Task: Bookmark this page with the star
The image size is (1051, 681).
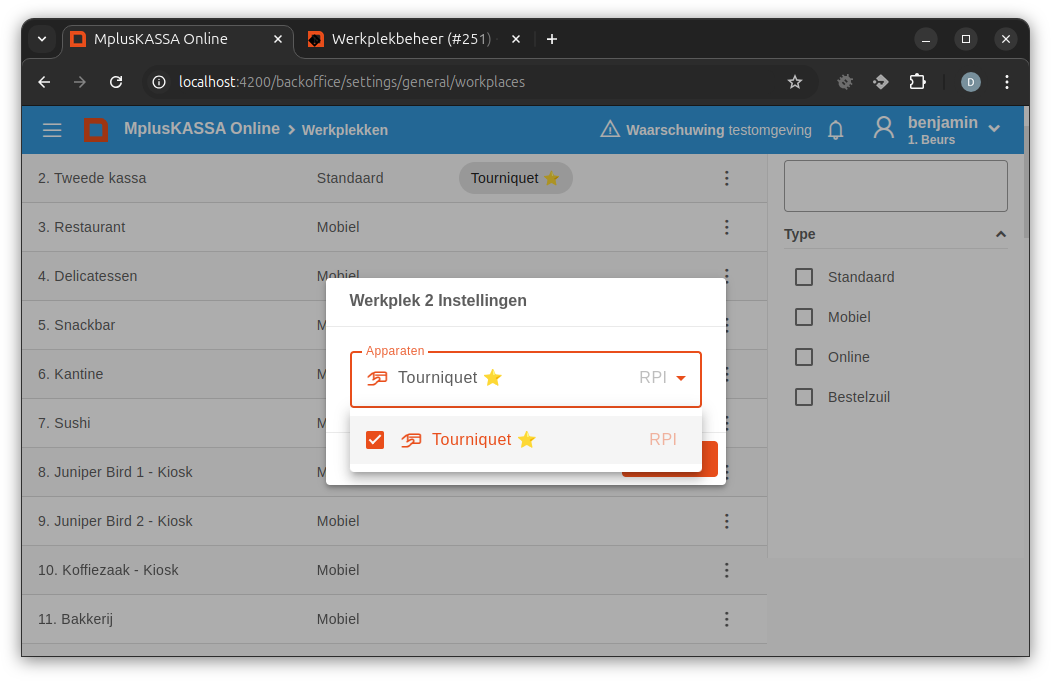Action: pos(795,82)
